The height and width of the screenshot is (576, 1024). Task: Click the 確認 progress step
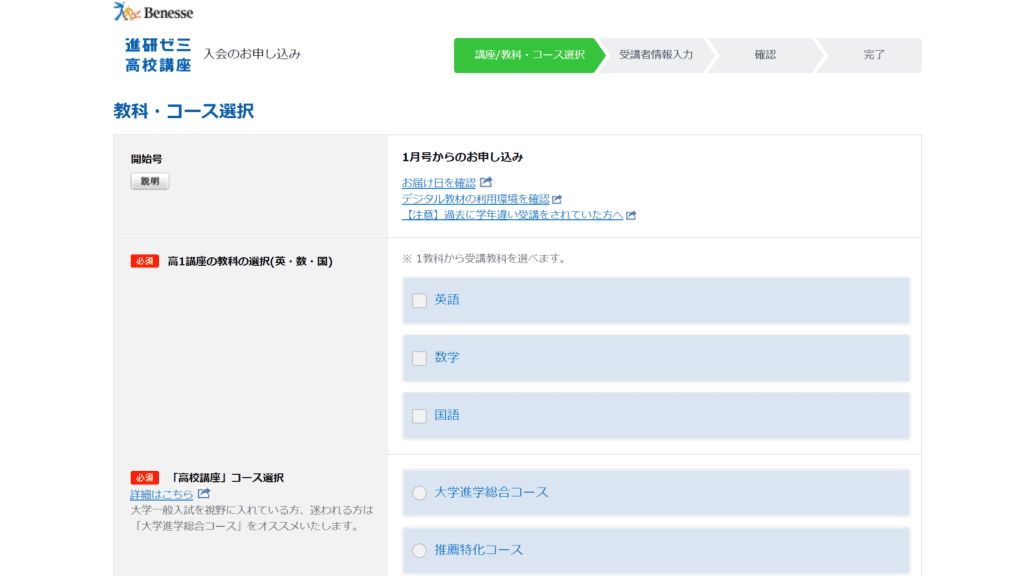768,55
